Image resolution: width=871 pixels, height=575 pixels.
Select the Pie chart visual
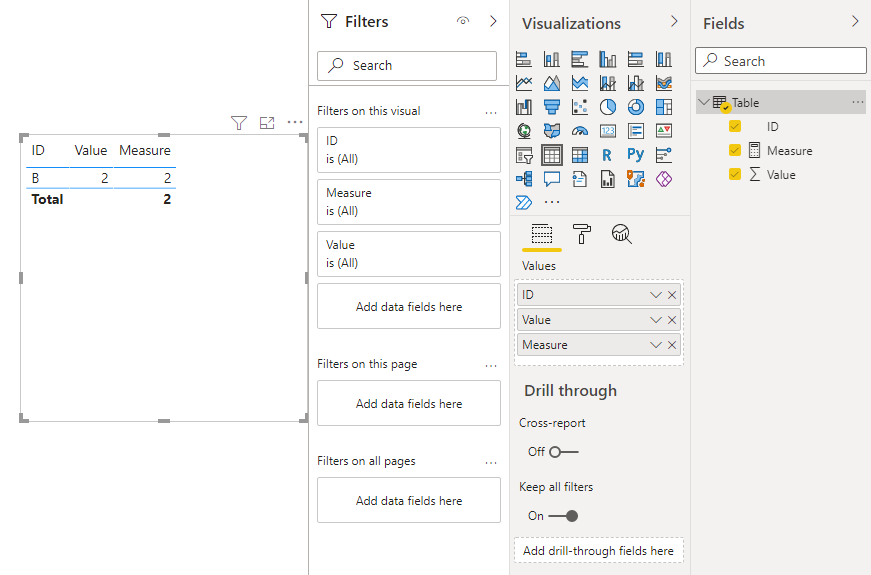(x=608, y=107)
